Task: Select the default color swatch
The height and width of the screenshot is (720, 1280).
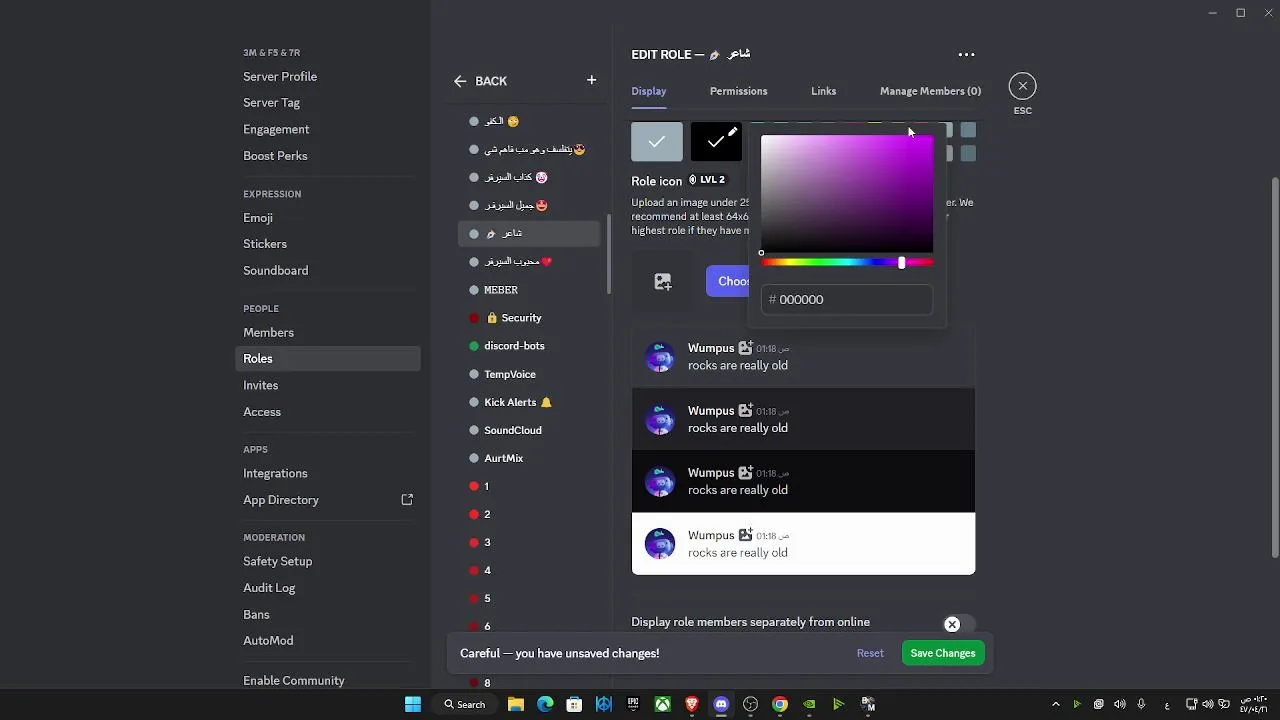Action: point(657,142)
